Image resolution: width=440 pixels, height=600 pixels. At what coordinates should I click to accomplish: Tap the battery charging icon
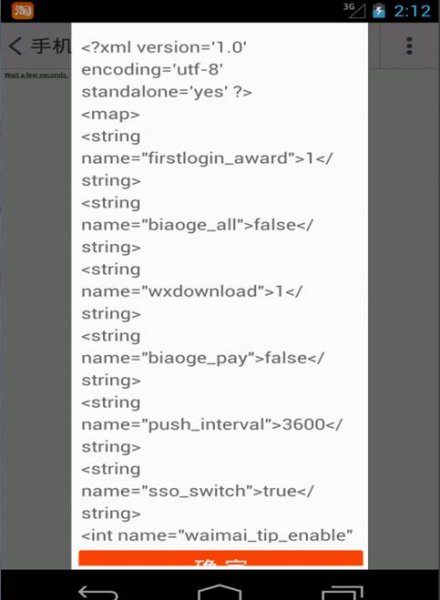[379, 11]
